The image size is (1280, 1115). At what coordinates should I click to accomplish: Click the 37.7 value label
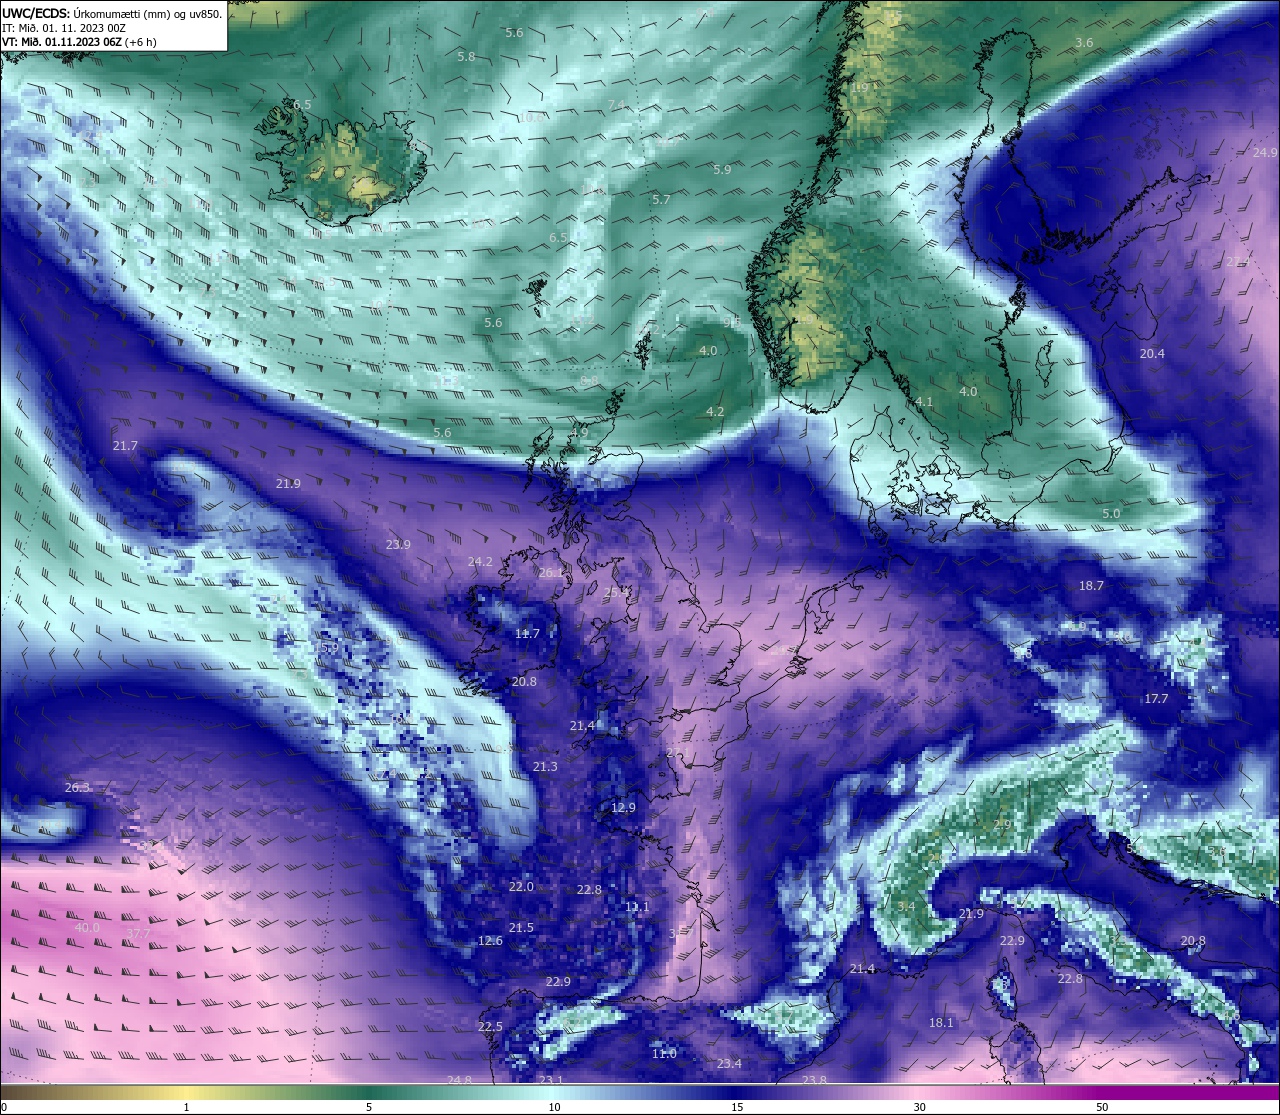point(137,934)
